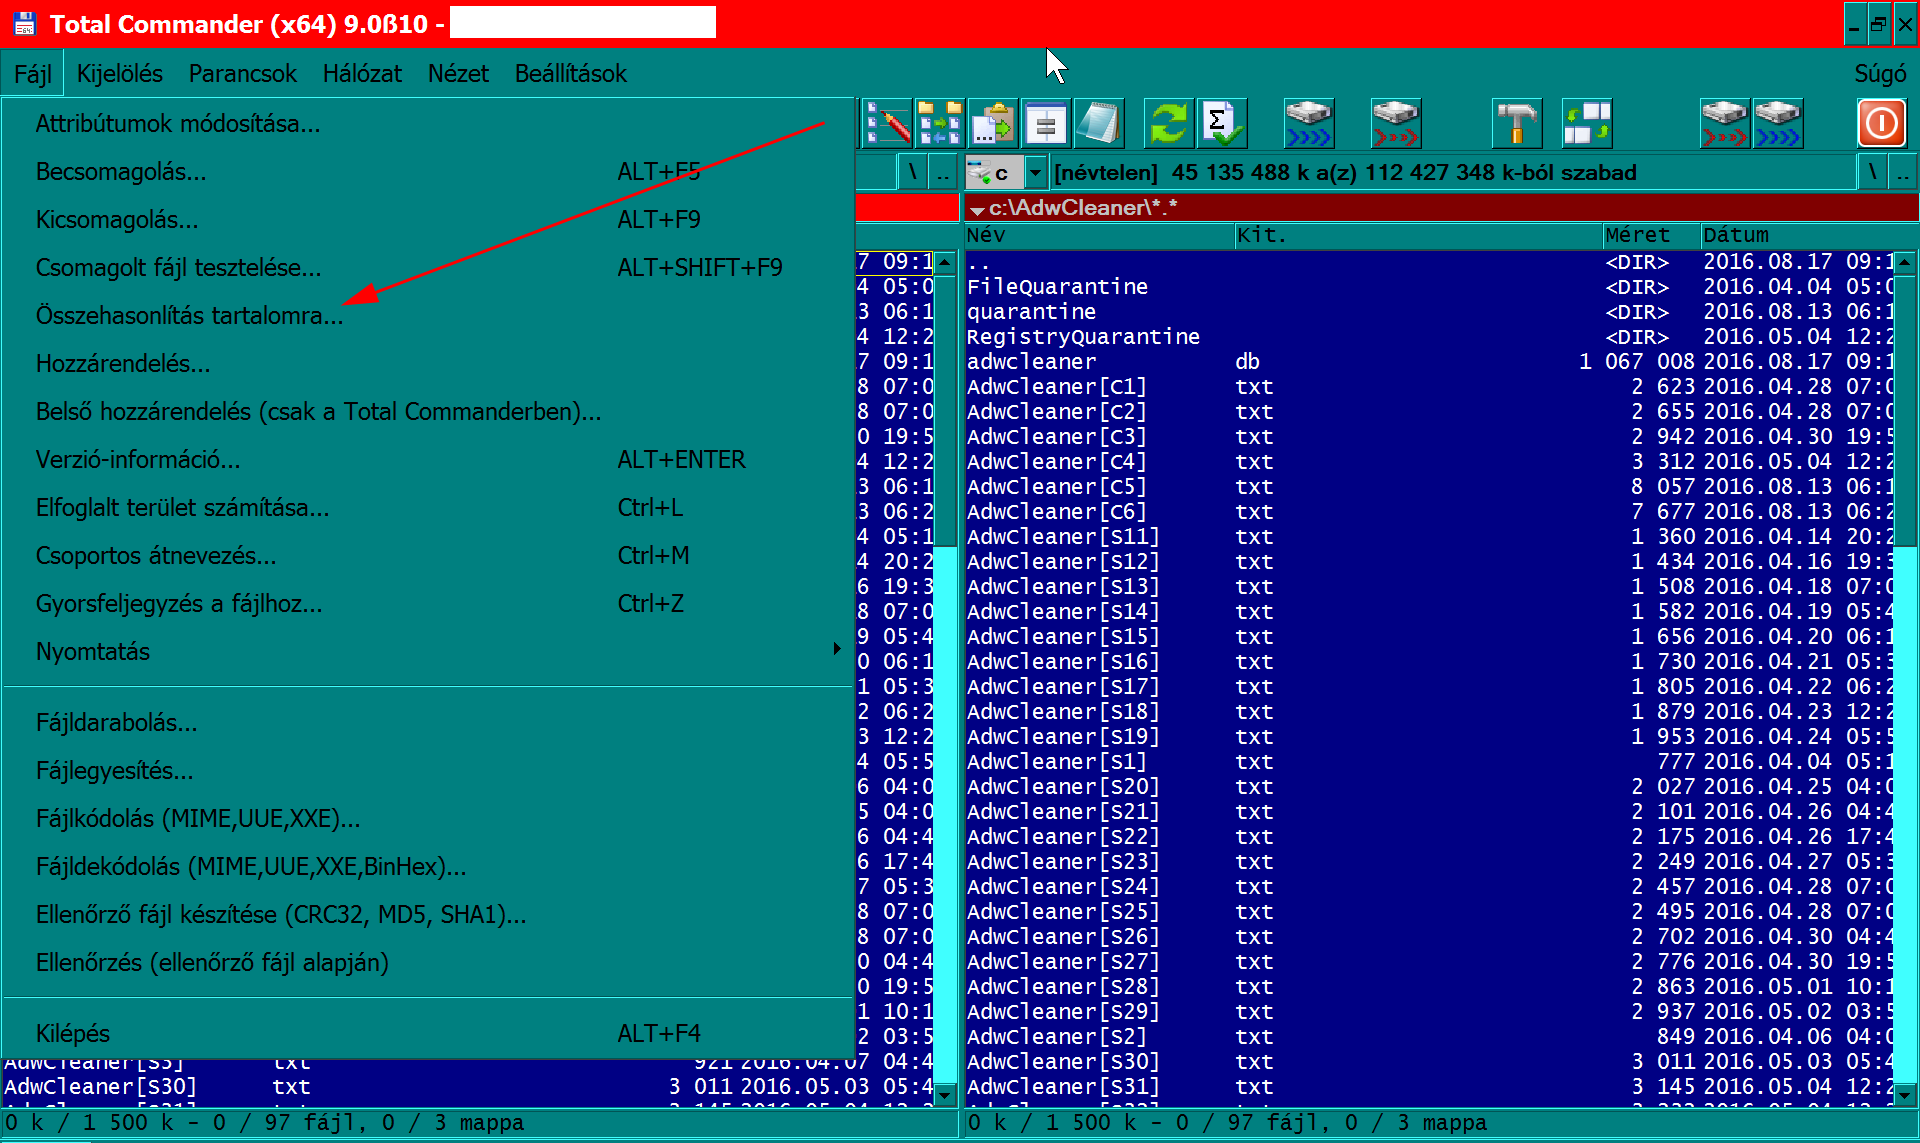Choose Hozzárendelés menu item
Screen dimensions: 1920x1143
pyautogui.click(x=428, y=363)
